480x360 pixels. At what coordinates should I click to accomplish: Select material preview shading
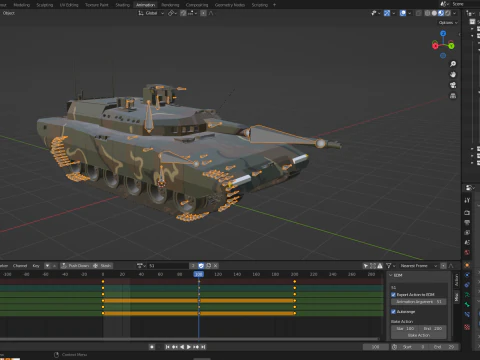pos(441,13)
